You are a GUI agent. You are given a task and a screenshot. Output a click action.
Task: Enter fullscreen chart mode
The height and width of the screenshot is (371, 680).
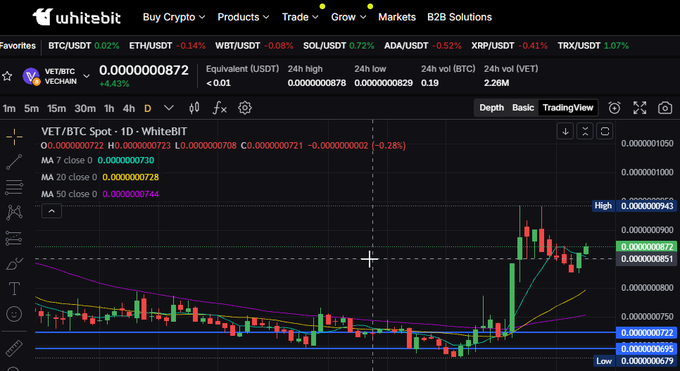point(640,108)
